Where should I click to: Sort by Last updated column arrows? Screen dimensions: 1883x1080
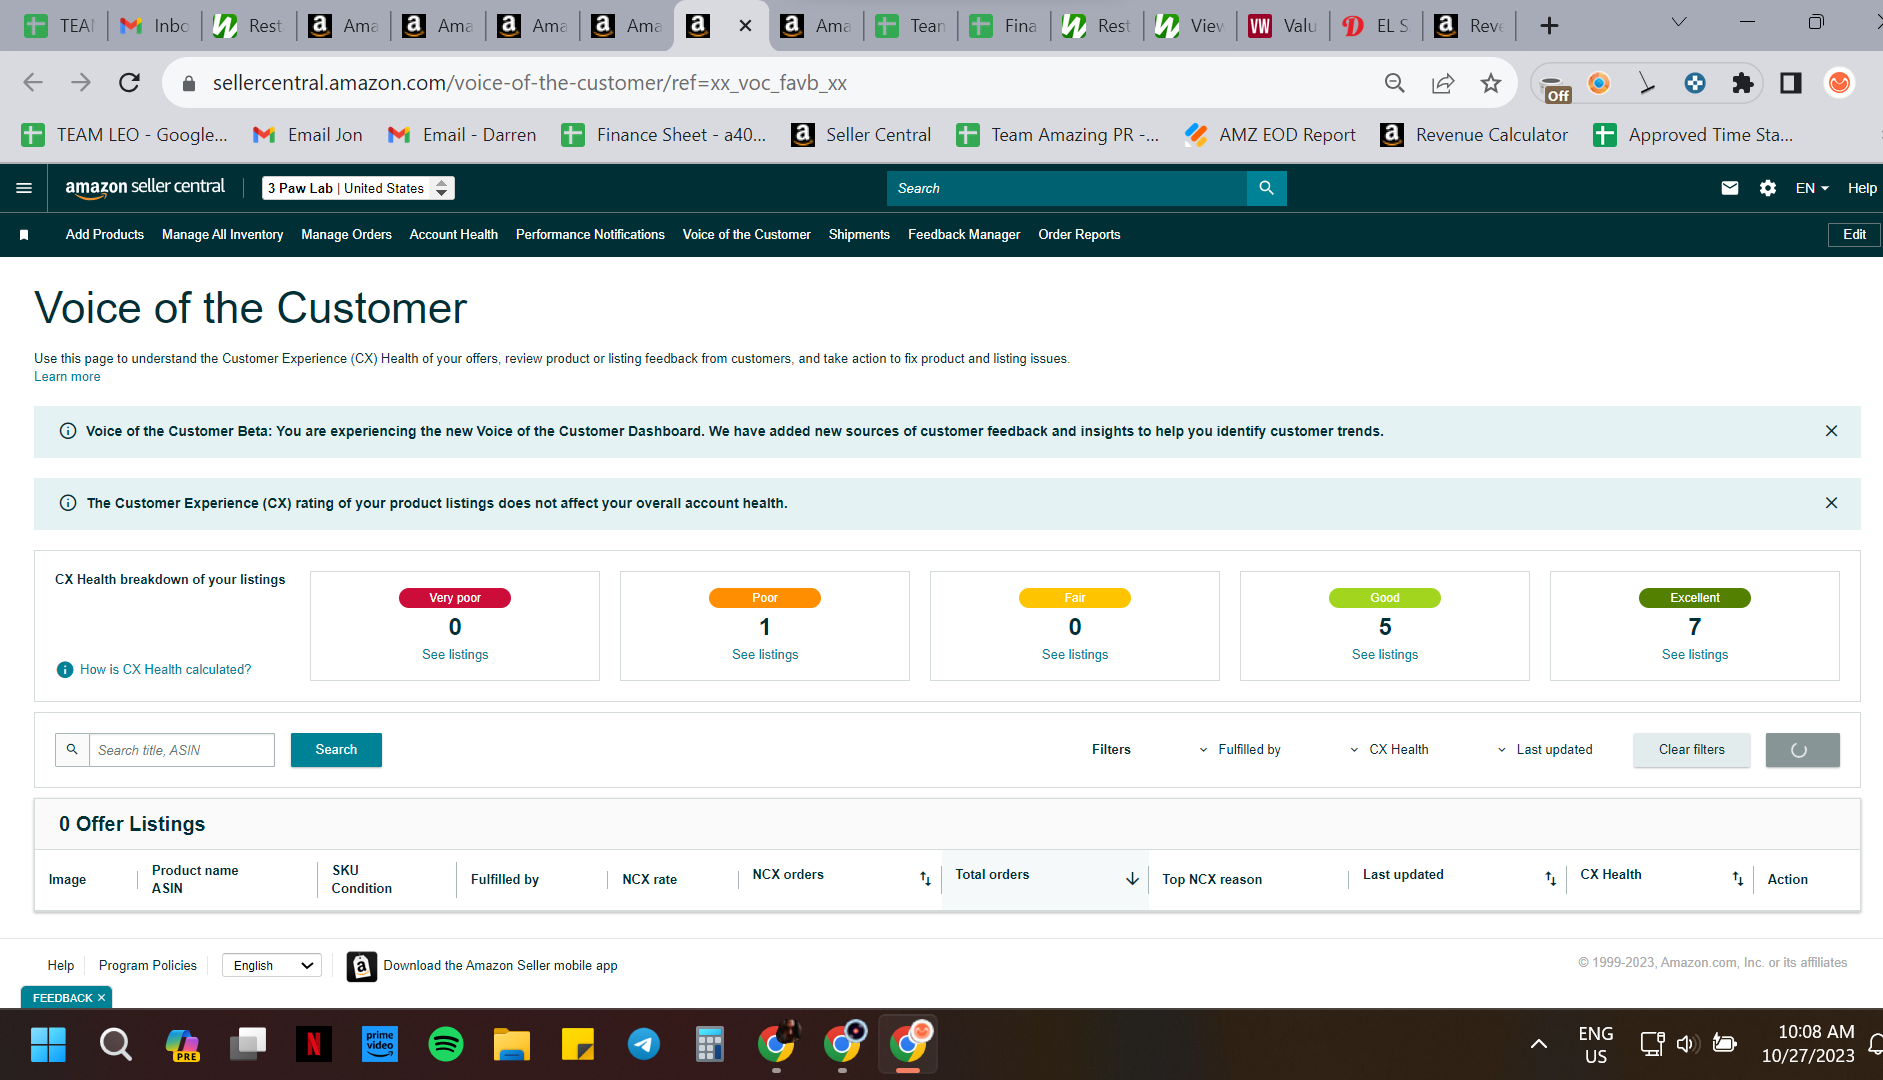click(1550, 879)
